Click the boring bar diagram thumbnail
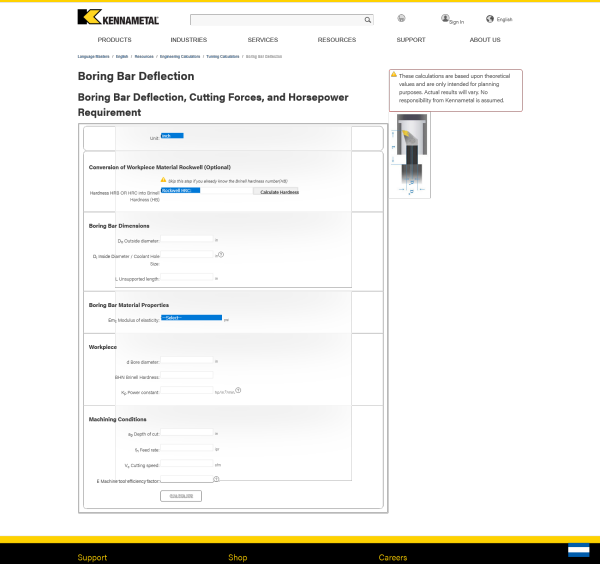Screen dimensions: 600x564 (410, 155)
